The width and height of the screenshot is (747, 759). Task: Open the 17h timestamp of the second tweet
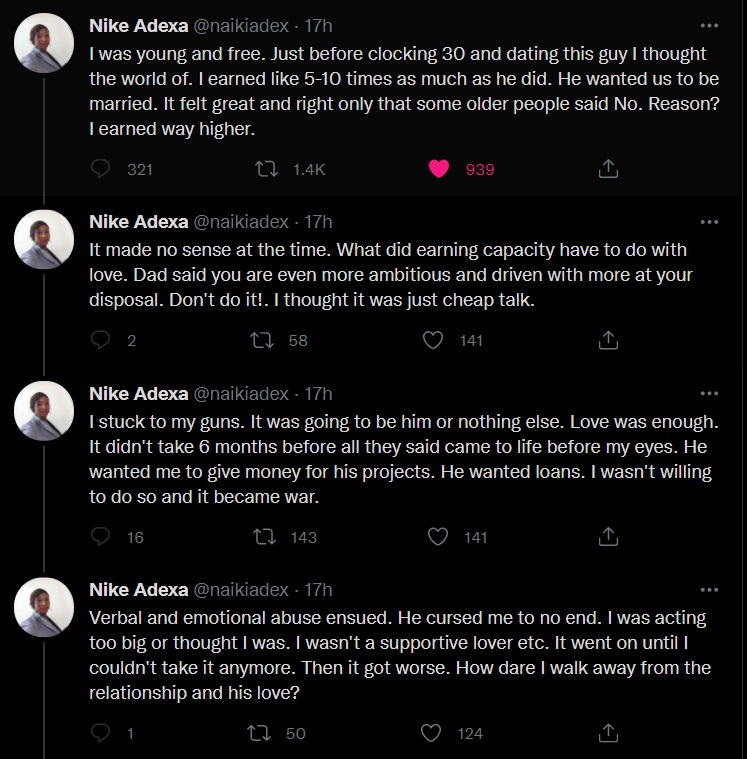pos(318,221)
